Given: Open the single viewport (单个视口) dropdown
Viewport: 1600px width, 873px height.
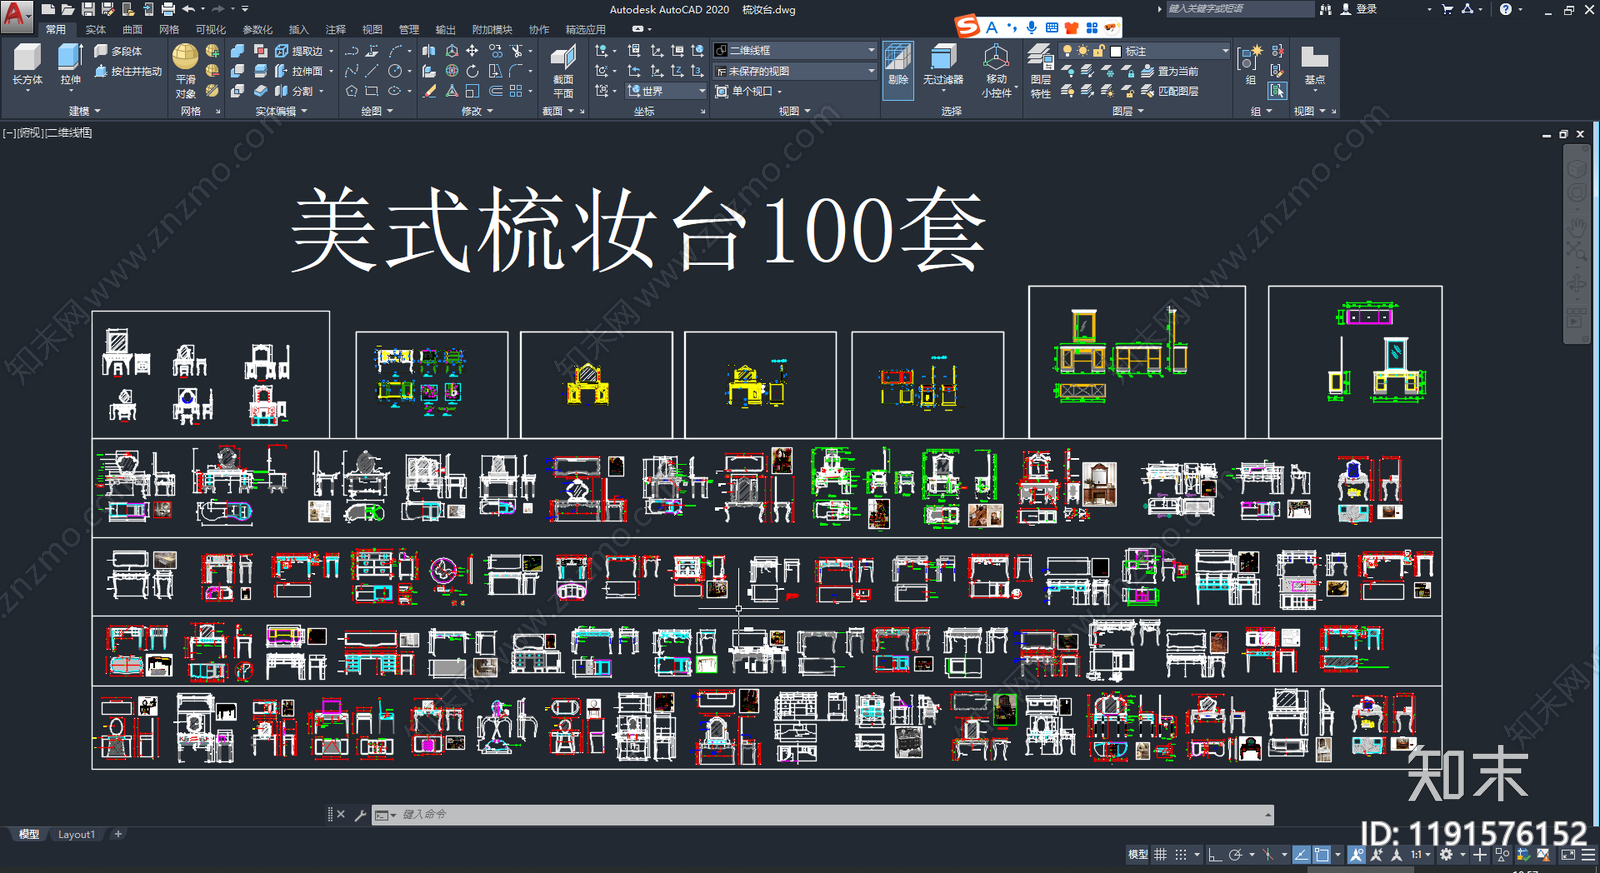Looking at the screenshot, I should [750, 91].
